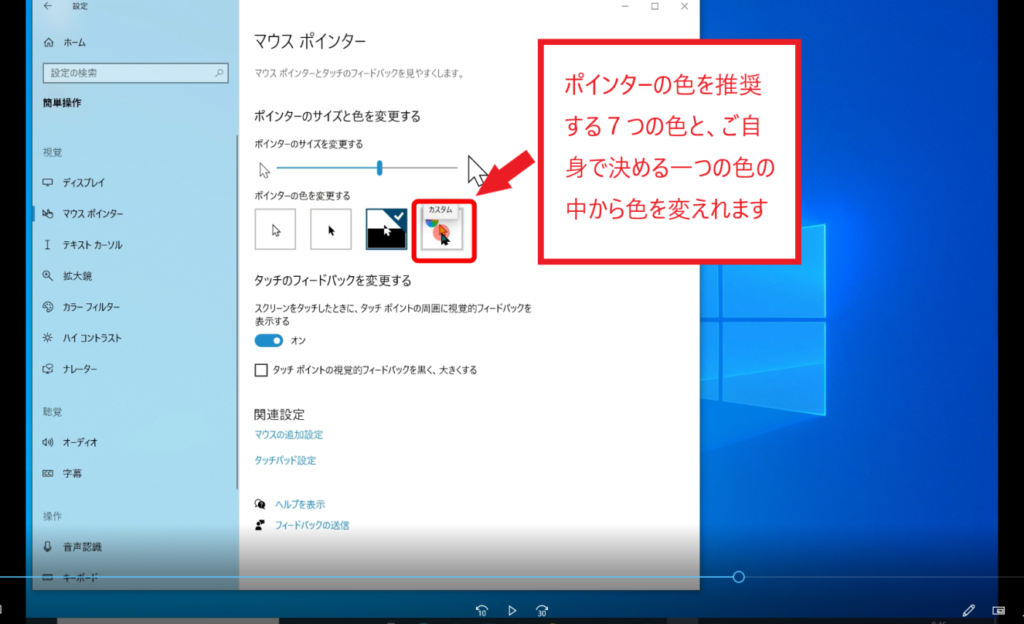Click the skip back 10 seconds icon
This screenshot has width=1024, height=624.
click(x=482, y=609)
